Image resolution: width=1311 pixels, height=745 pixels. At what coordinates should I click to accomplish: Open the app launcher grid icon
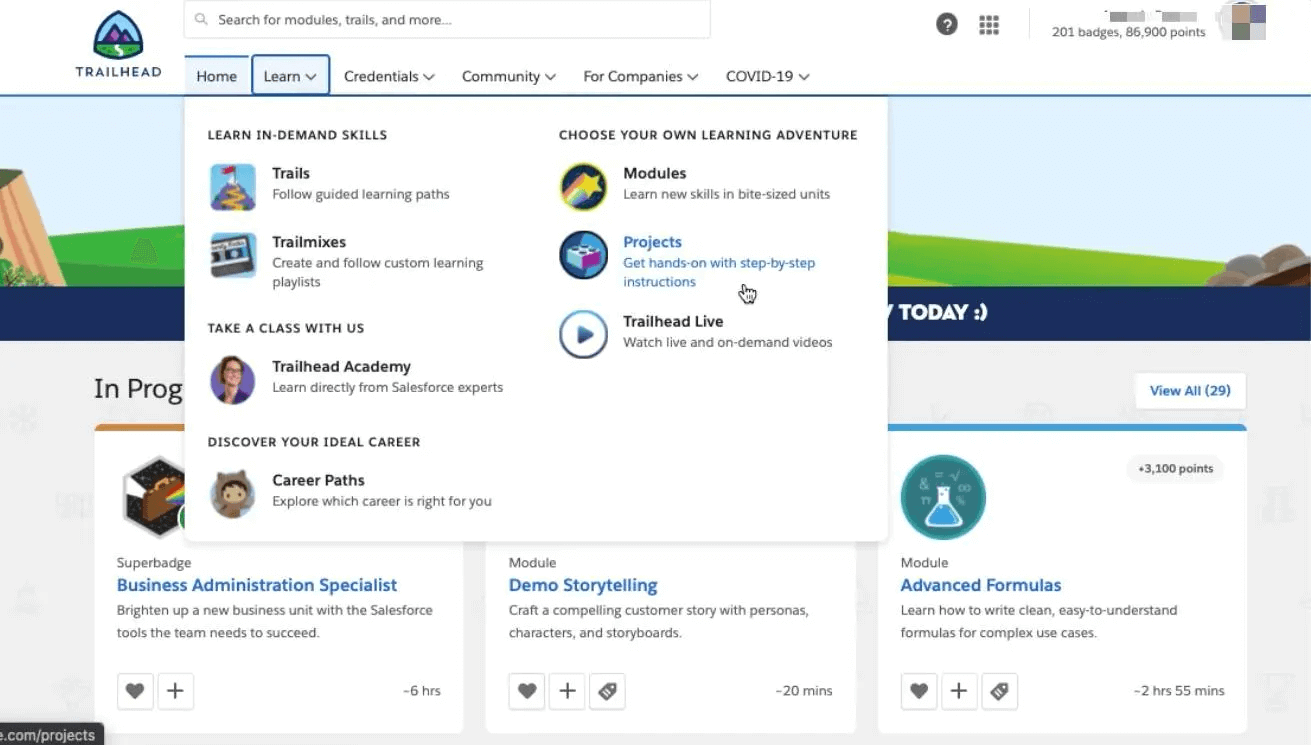[x=988, y=25]
